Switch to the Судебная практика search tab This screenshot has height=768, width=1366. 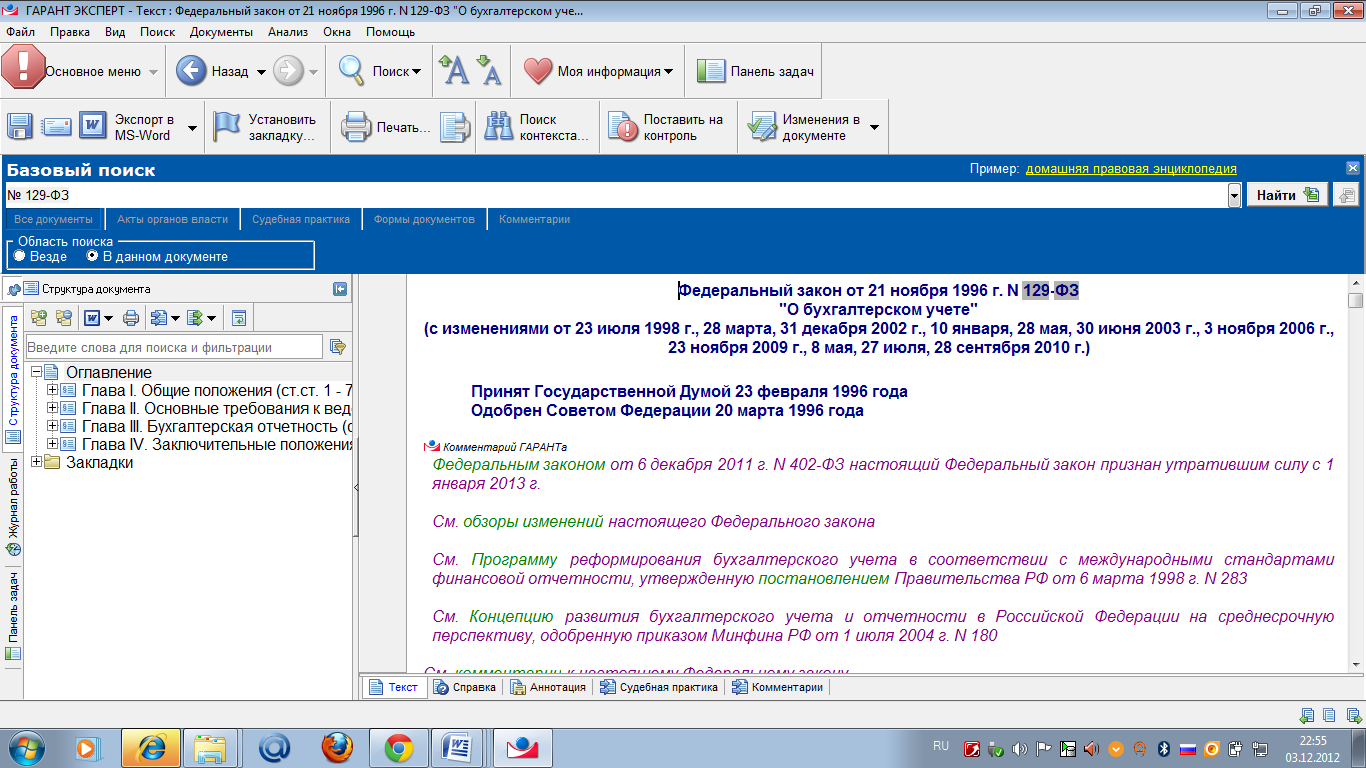point(301,219)
